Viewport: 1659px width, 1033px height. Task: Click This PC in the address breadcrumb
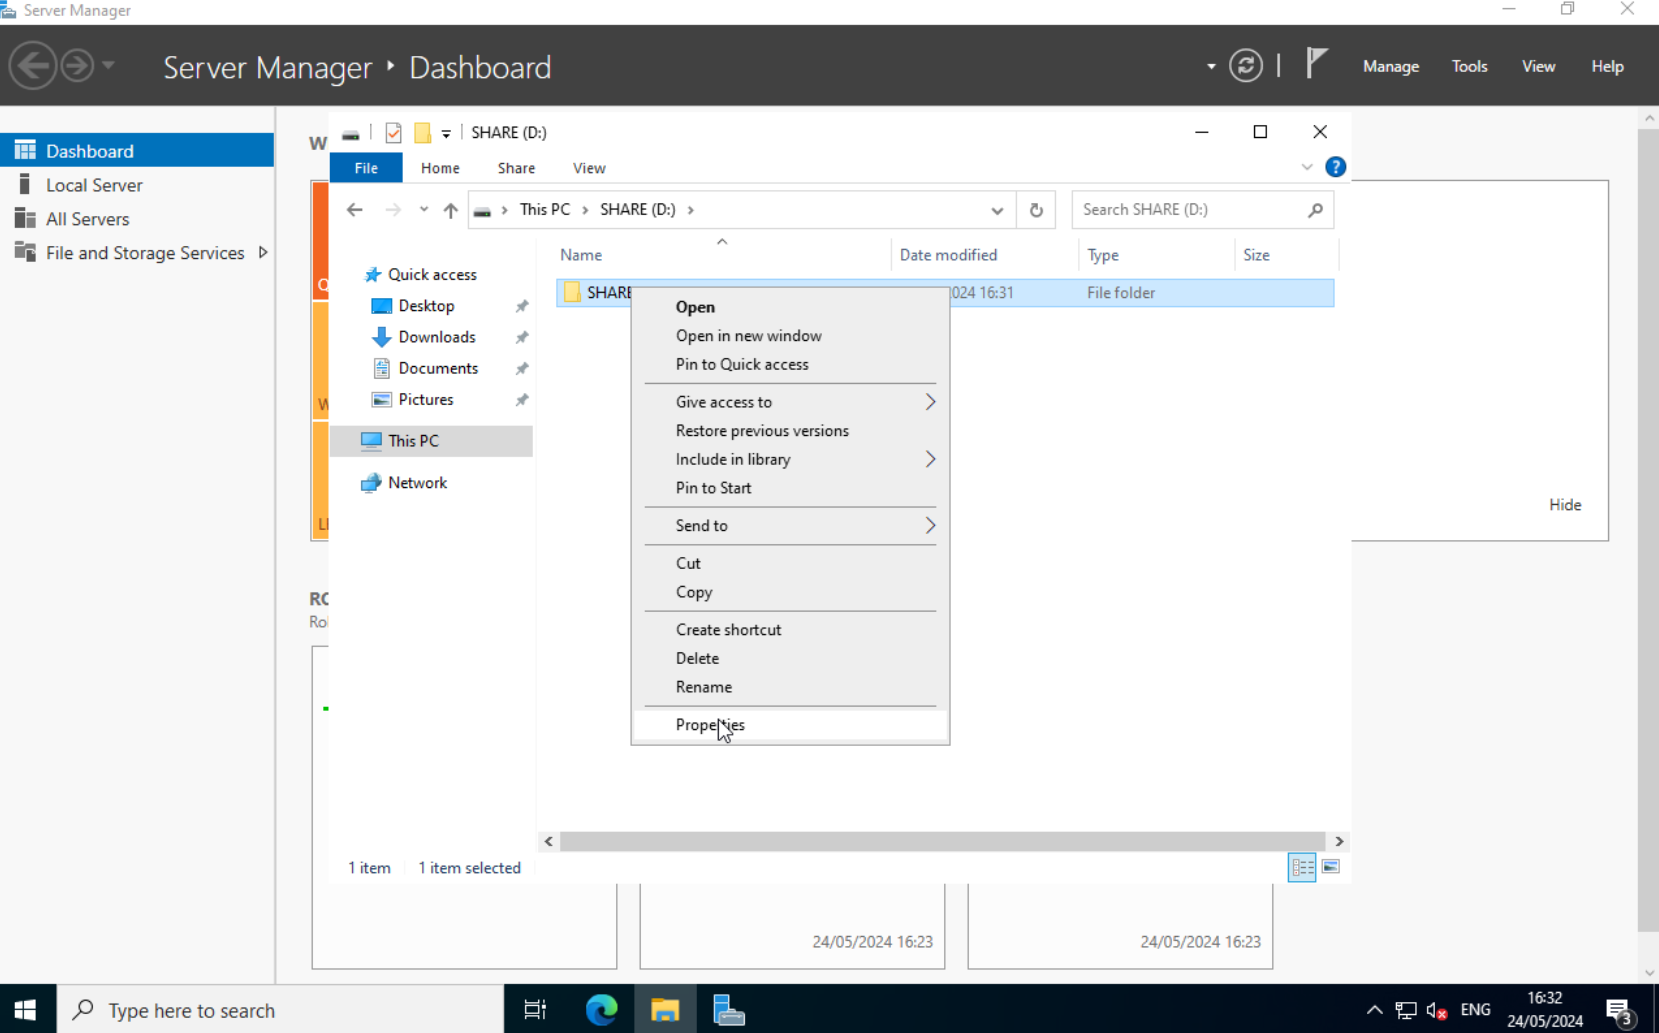click(545, 210)
